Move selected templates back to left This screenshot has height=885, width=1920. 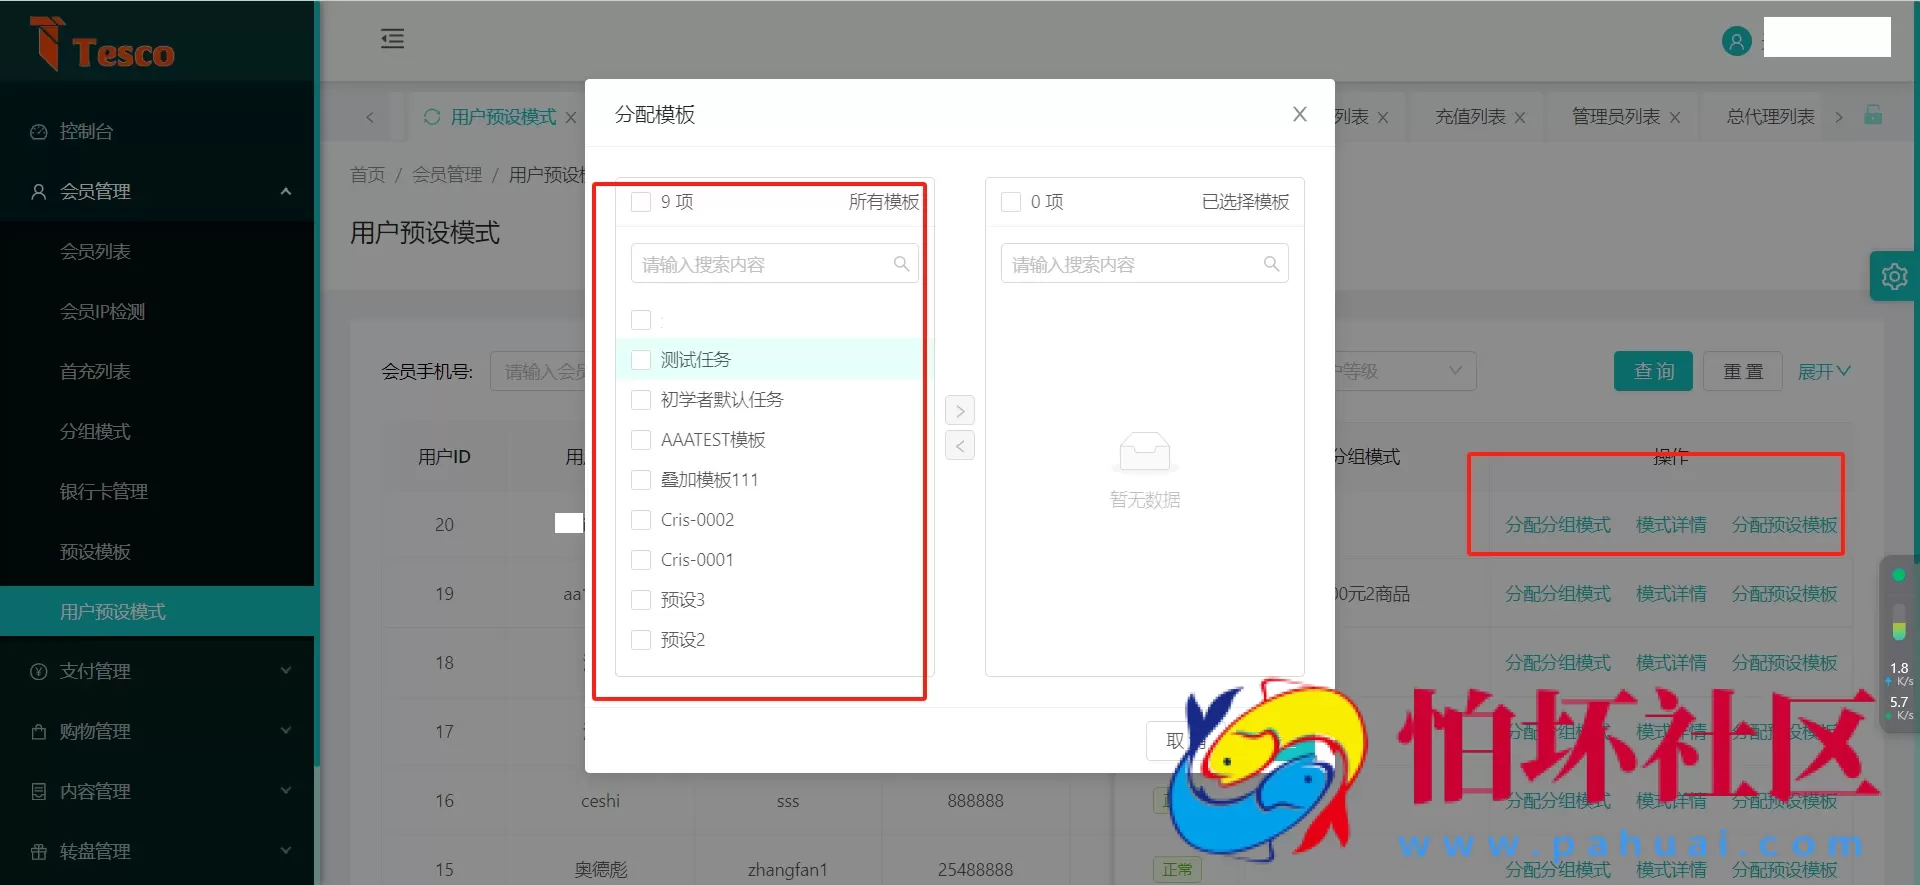click(960, 446)
